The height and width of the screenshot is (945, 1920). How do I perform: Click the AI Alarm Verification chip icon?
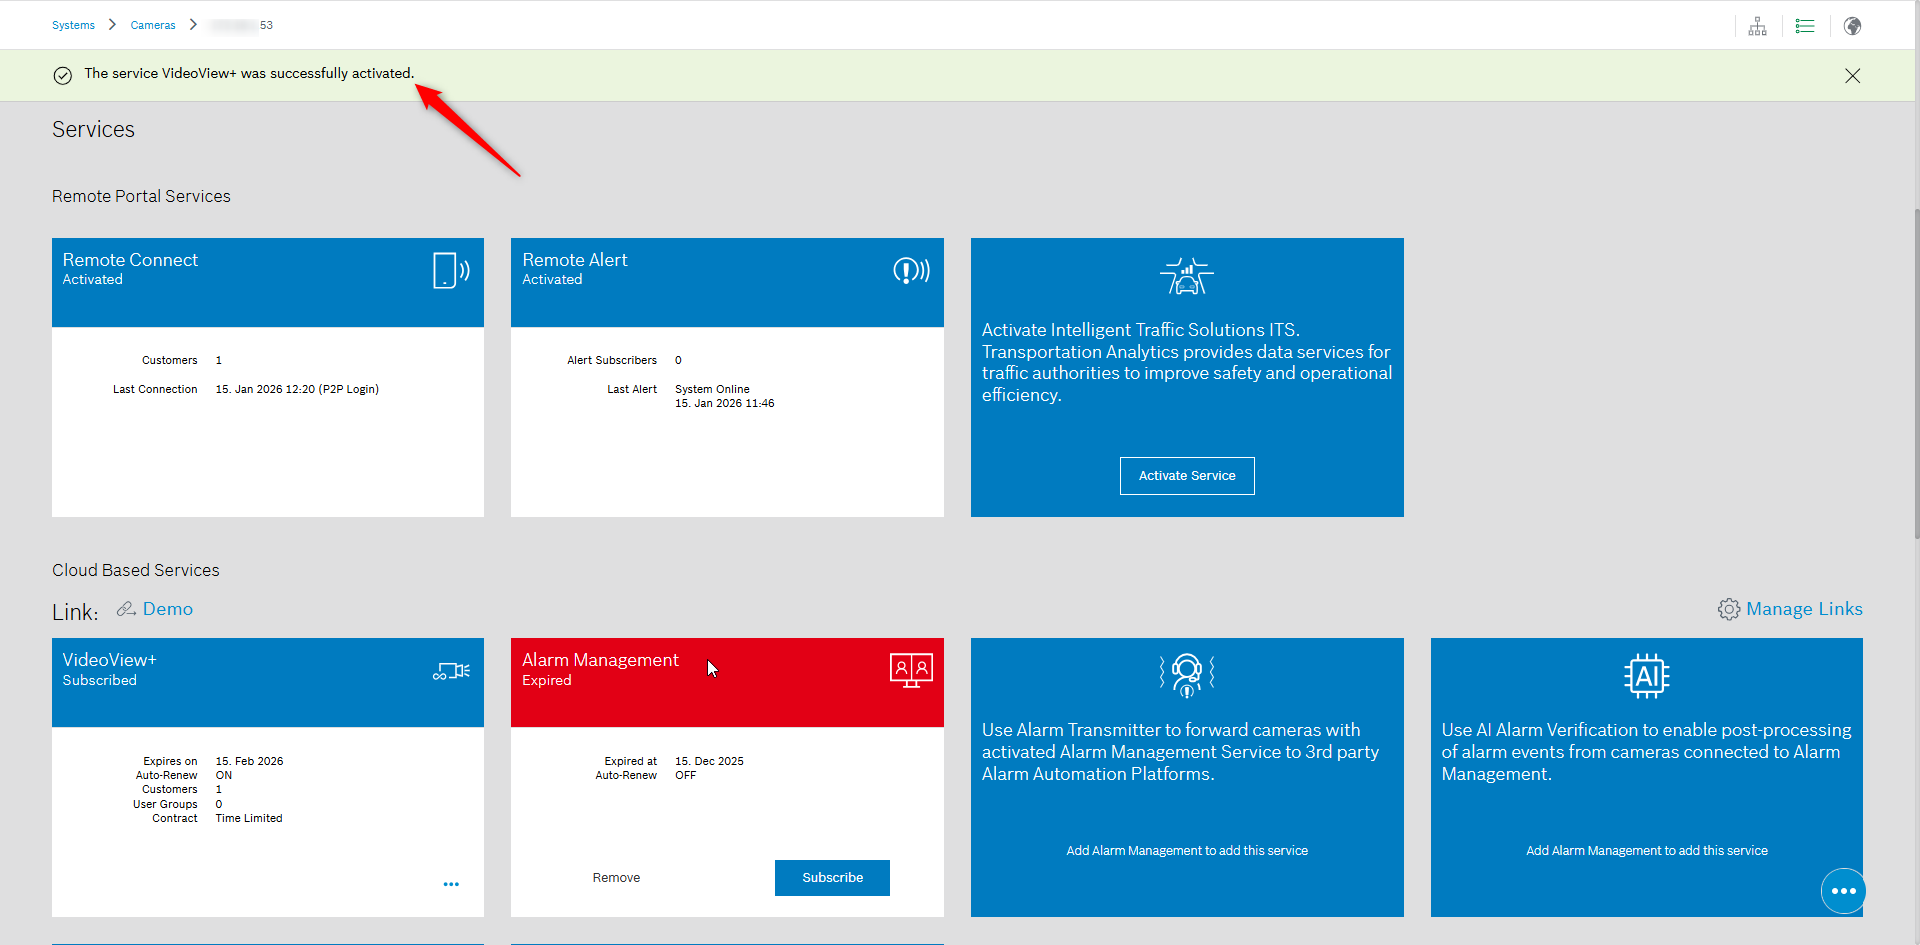point(1647,676)
